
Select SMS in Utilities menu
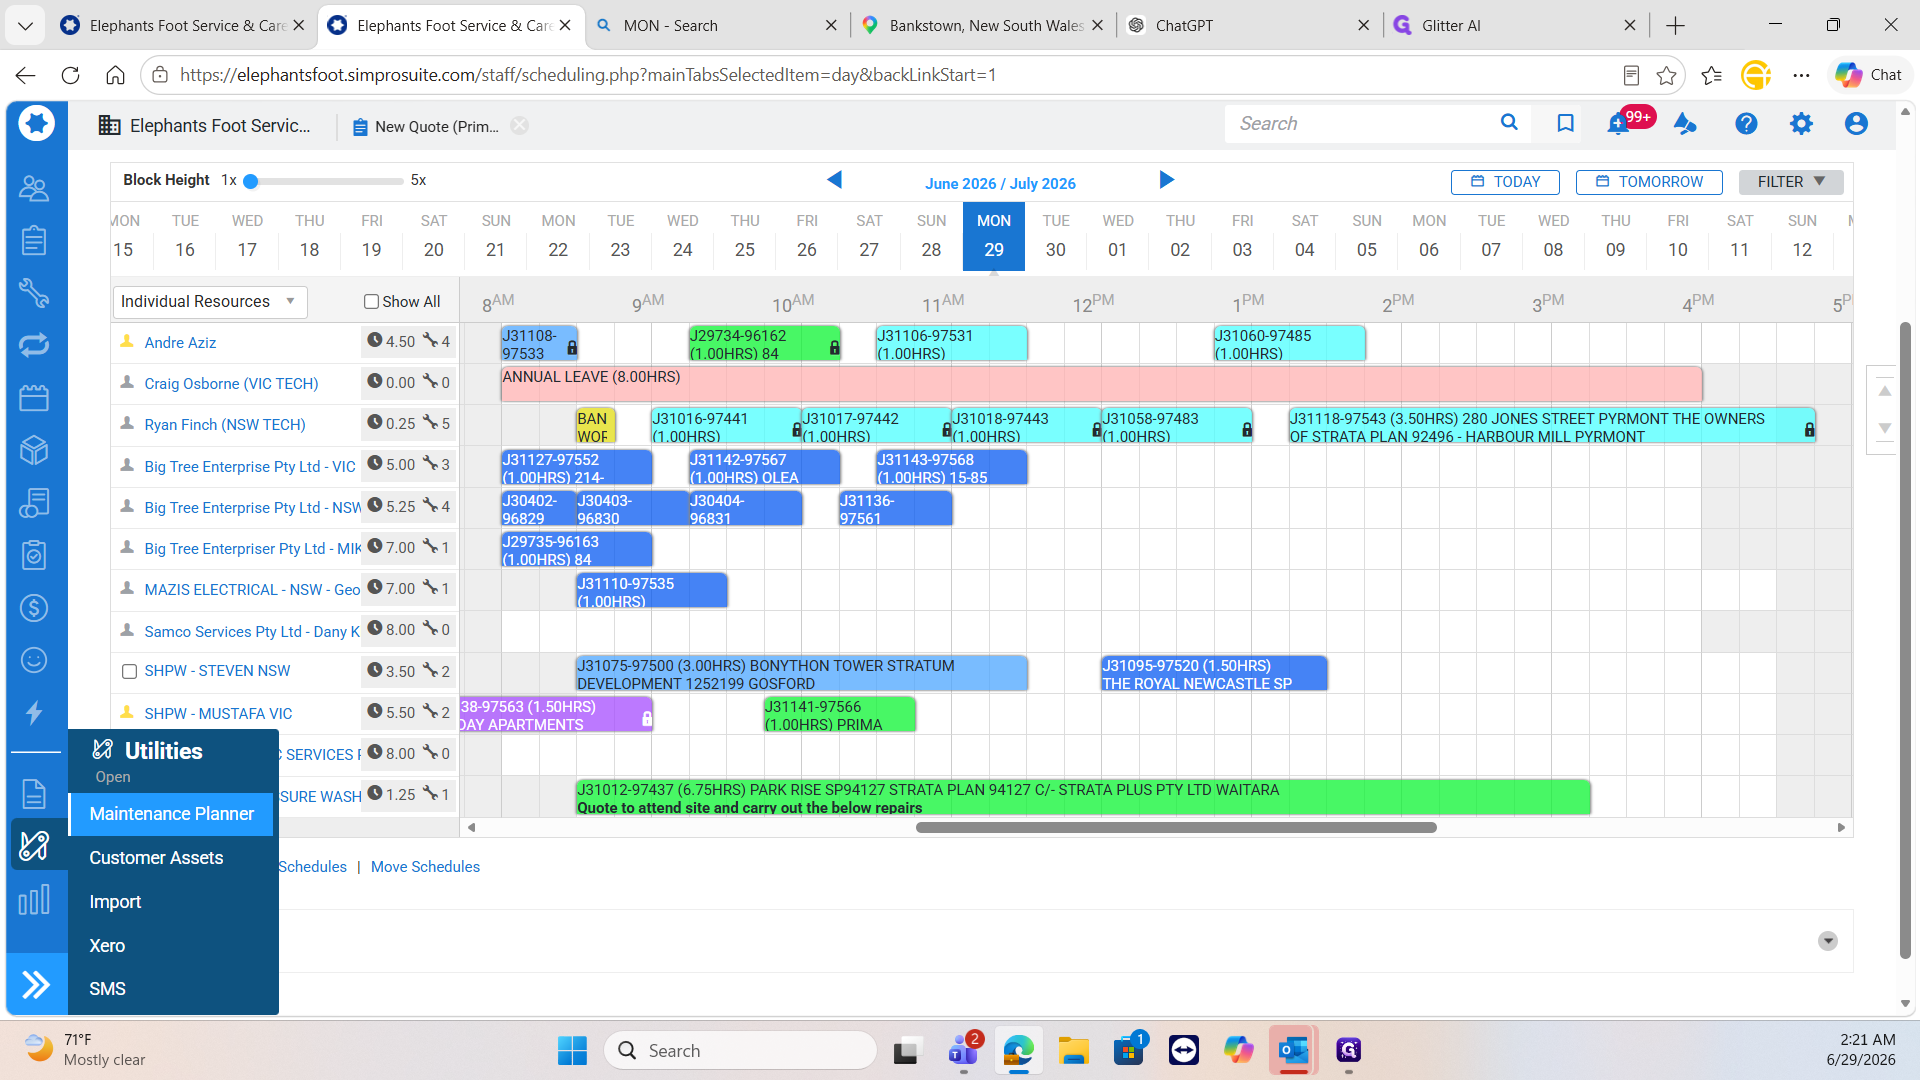(x=107, y=989)
